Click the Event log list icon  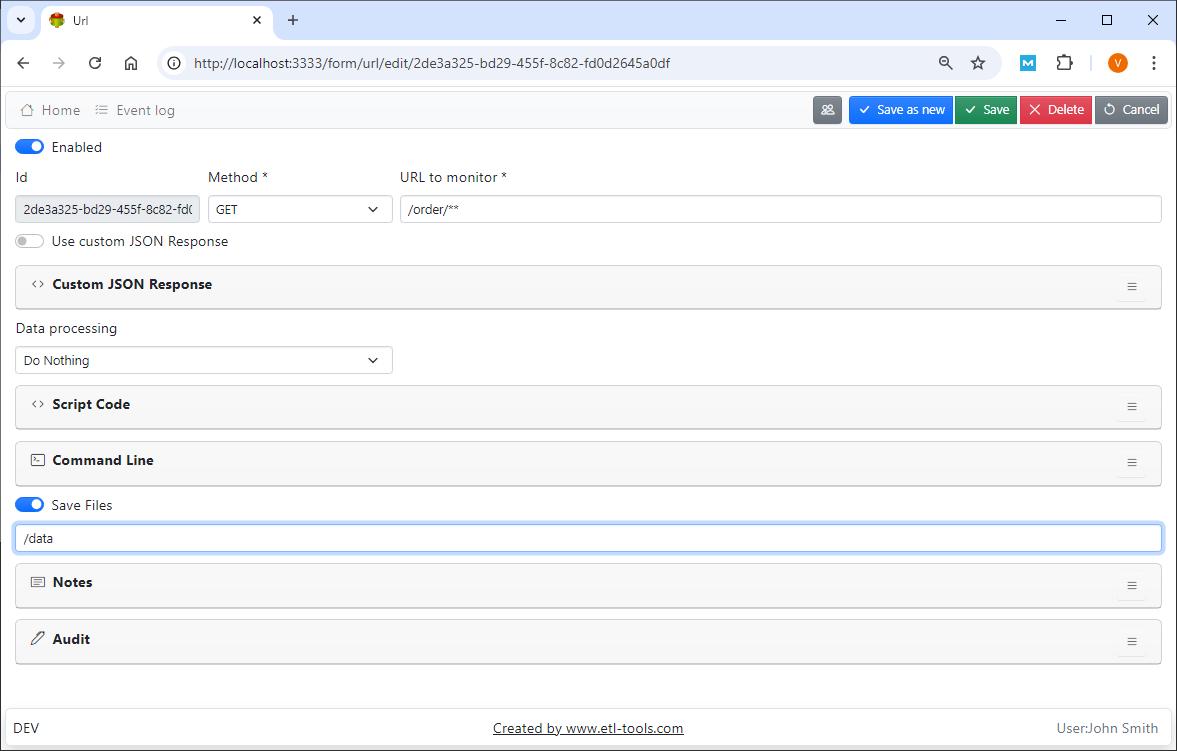point(101,110)
